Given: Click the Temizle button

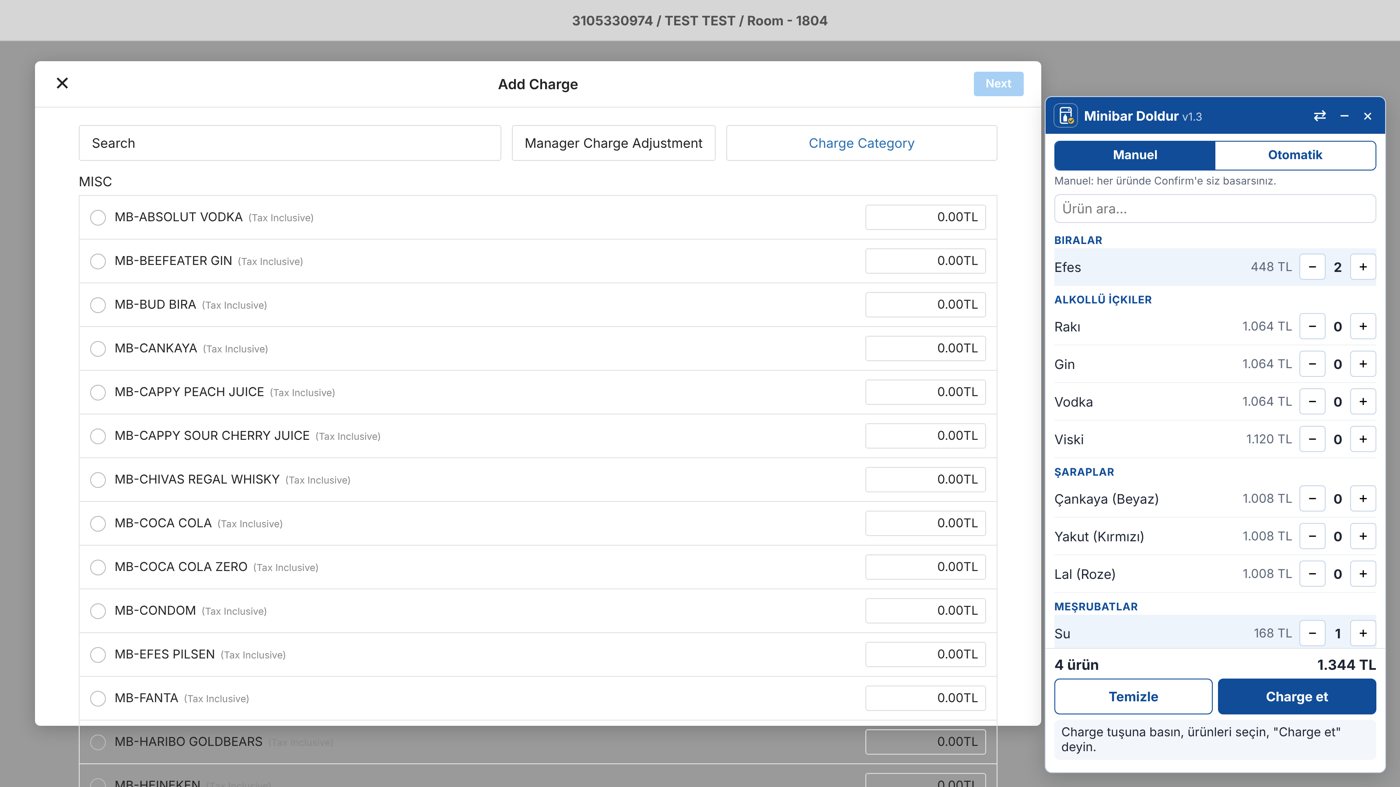Looking at the screenshot, I should pyautogui.click(x=1133, y=697).
